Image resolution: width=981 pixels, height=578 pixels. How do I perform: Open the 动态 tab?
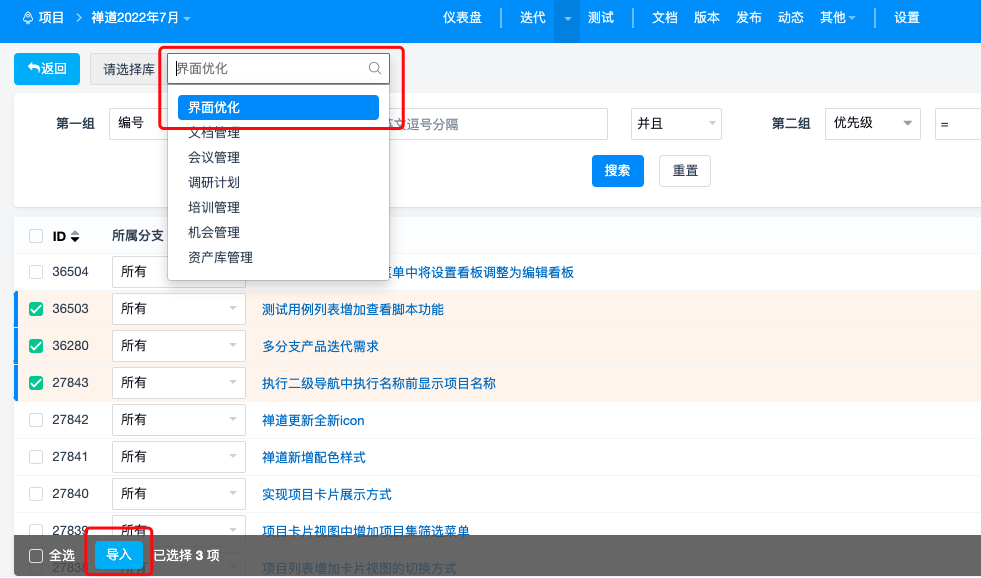point(790,18)
